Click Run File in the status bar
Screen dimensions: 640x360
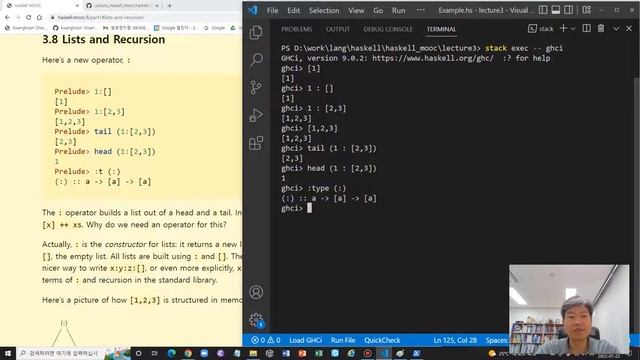click(x=343, y=340)
